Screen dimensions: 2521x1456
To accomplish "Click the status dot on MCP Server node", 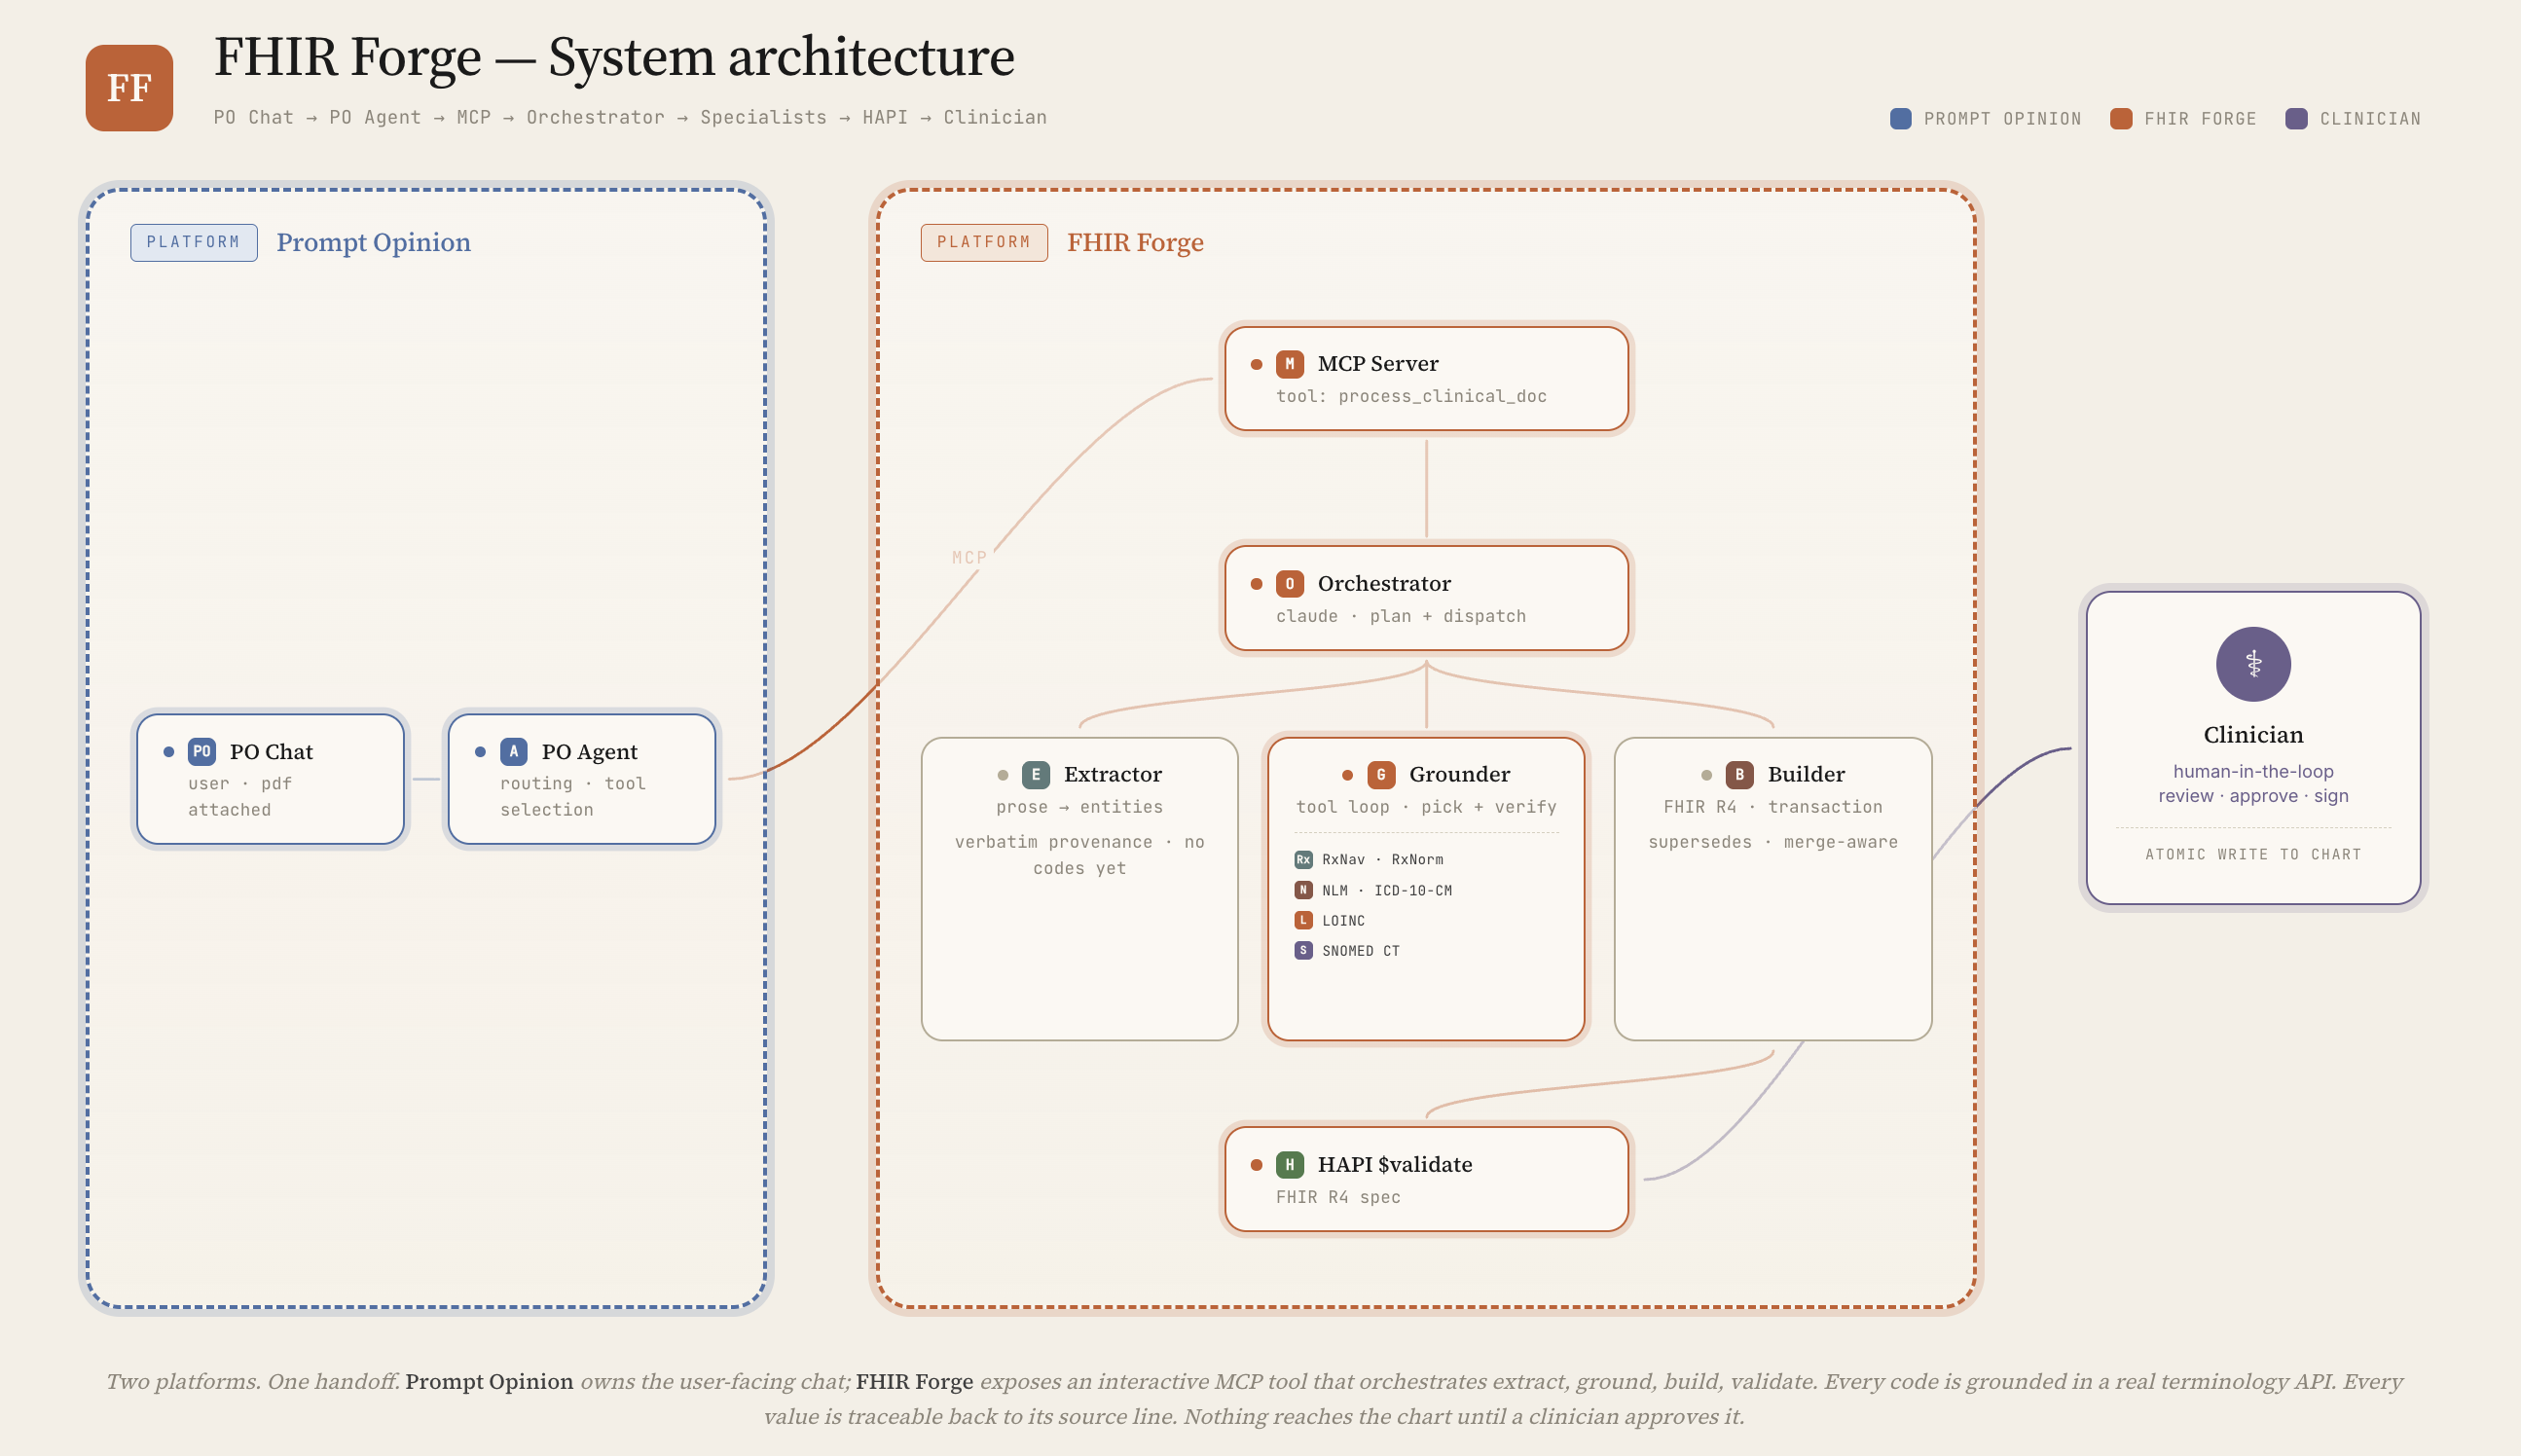I will click(x=1256, y=365).
